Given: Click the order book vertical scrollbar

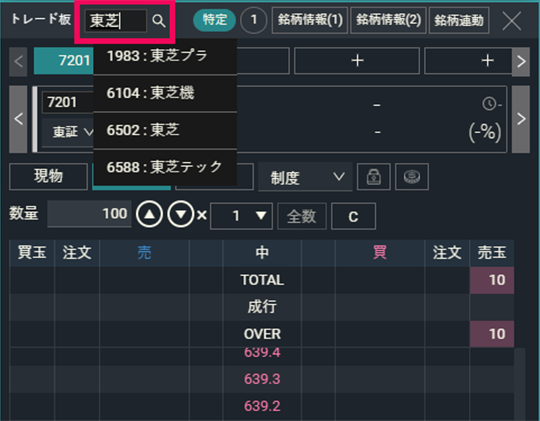Looking at the screenshot, I should pyautogui.click(x=520, y=384).
